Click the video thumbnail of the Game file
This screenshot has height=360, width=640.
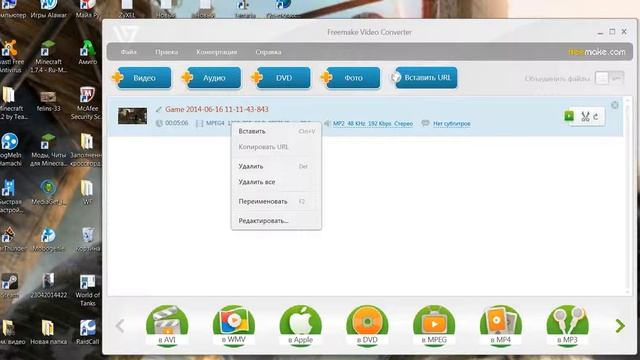click(132, 116)
